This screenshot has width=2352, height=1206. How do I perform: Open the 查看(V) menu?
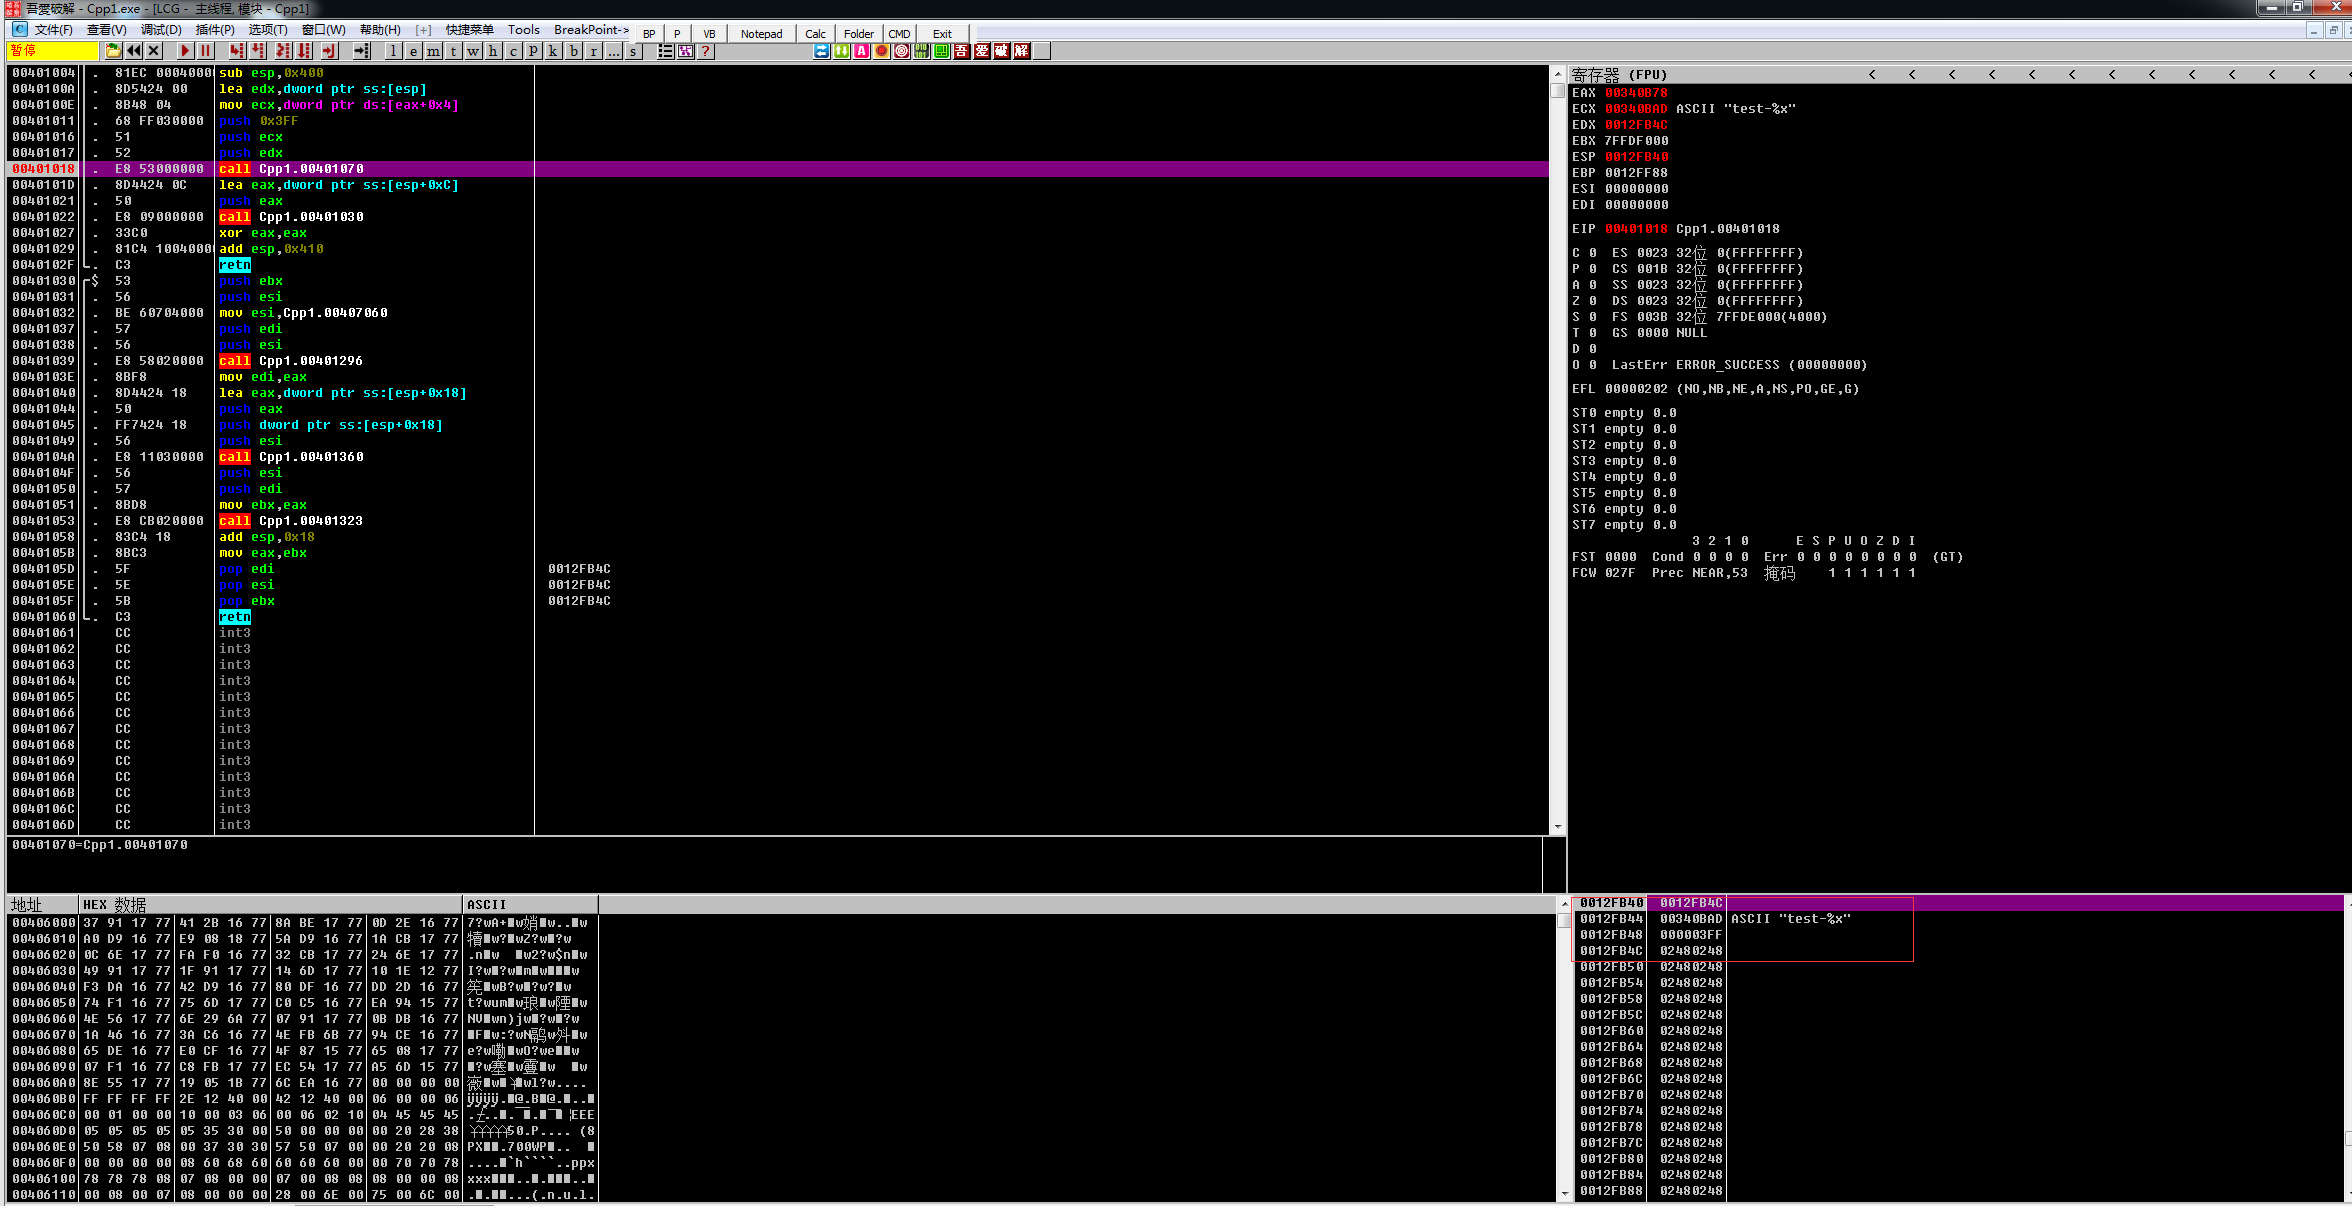[107, 30]
